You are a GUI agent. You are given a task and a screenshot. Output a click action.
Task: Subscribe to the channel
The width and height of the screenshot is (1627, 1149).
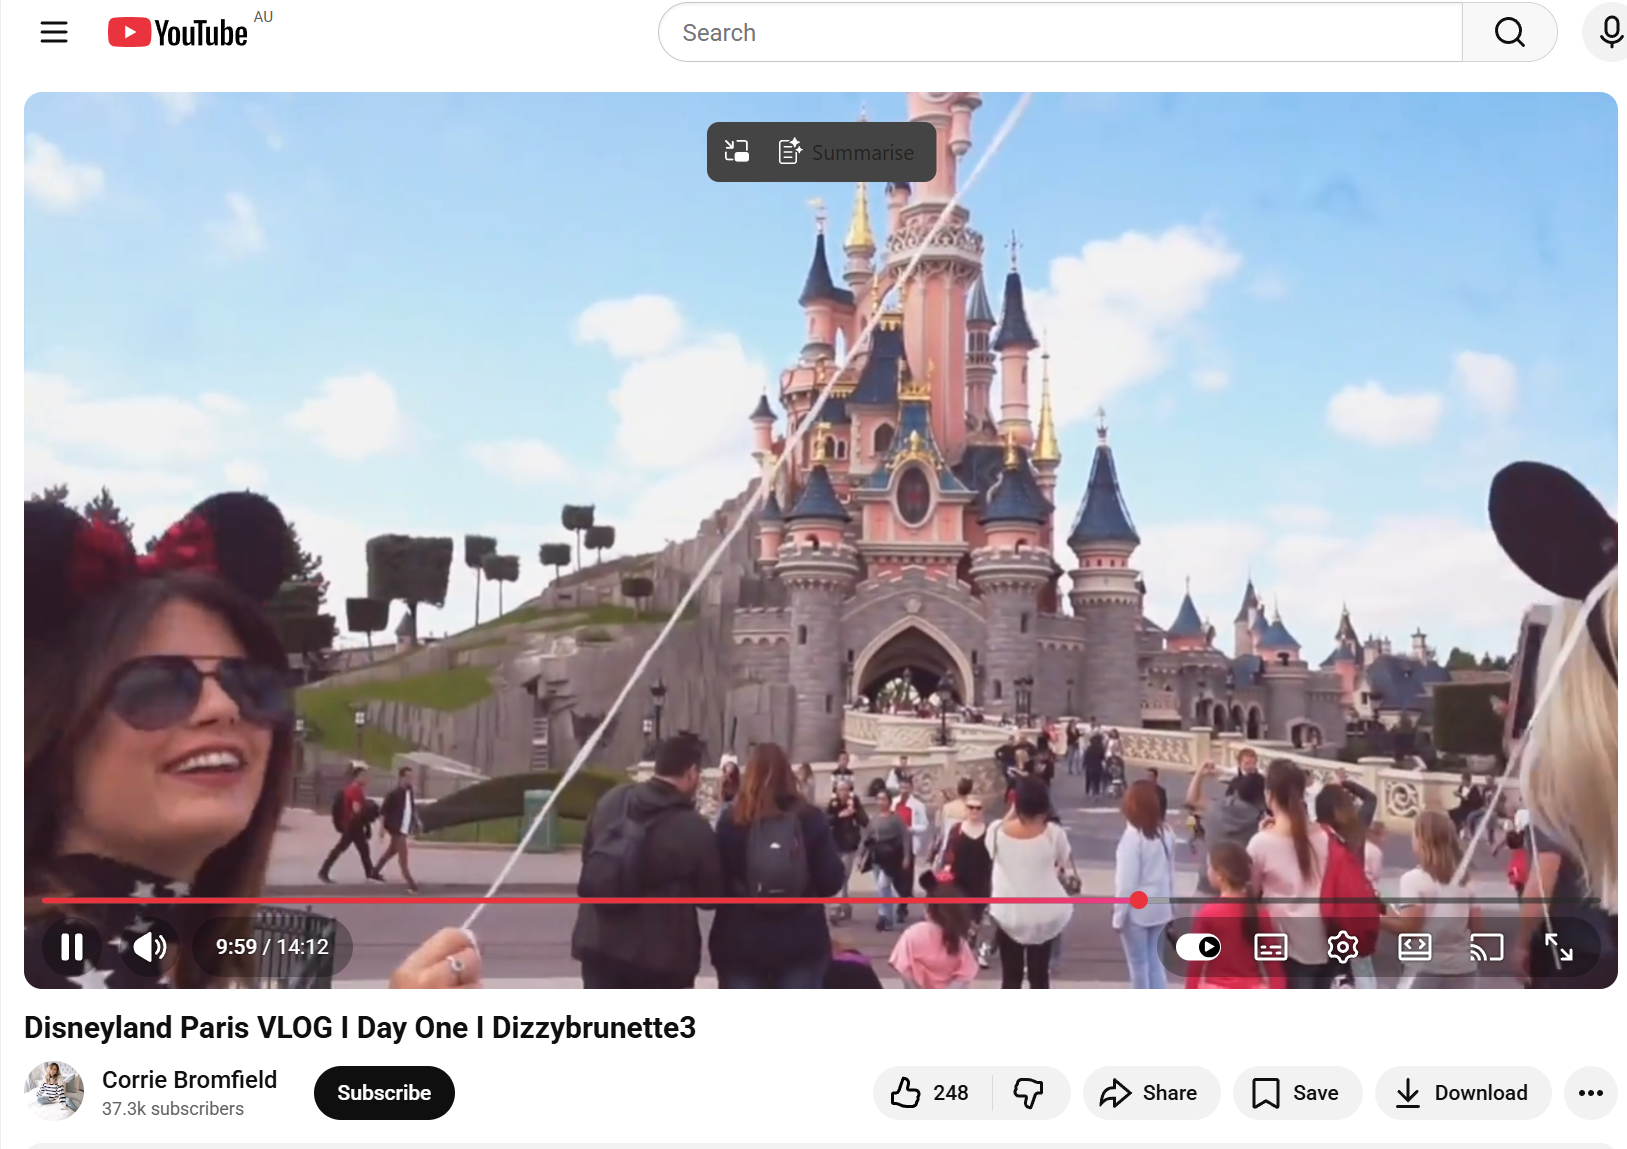(x=384, y=1093)
